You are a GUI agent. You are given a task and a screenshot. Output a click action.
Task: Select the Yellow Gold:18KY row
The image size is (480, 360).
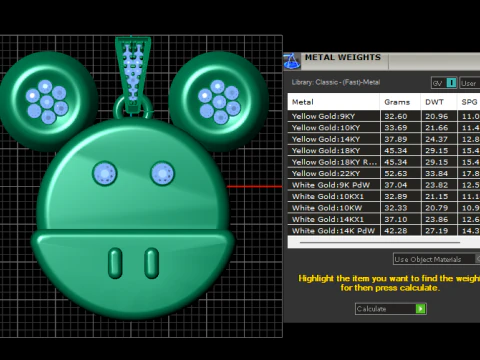pyautogui.click(x=384, y=150)
